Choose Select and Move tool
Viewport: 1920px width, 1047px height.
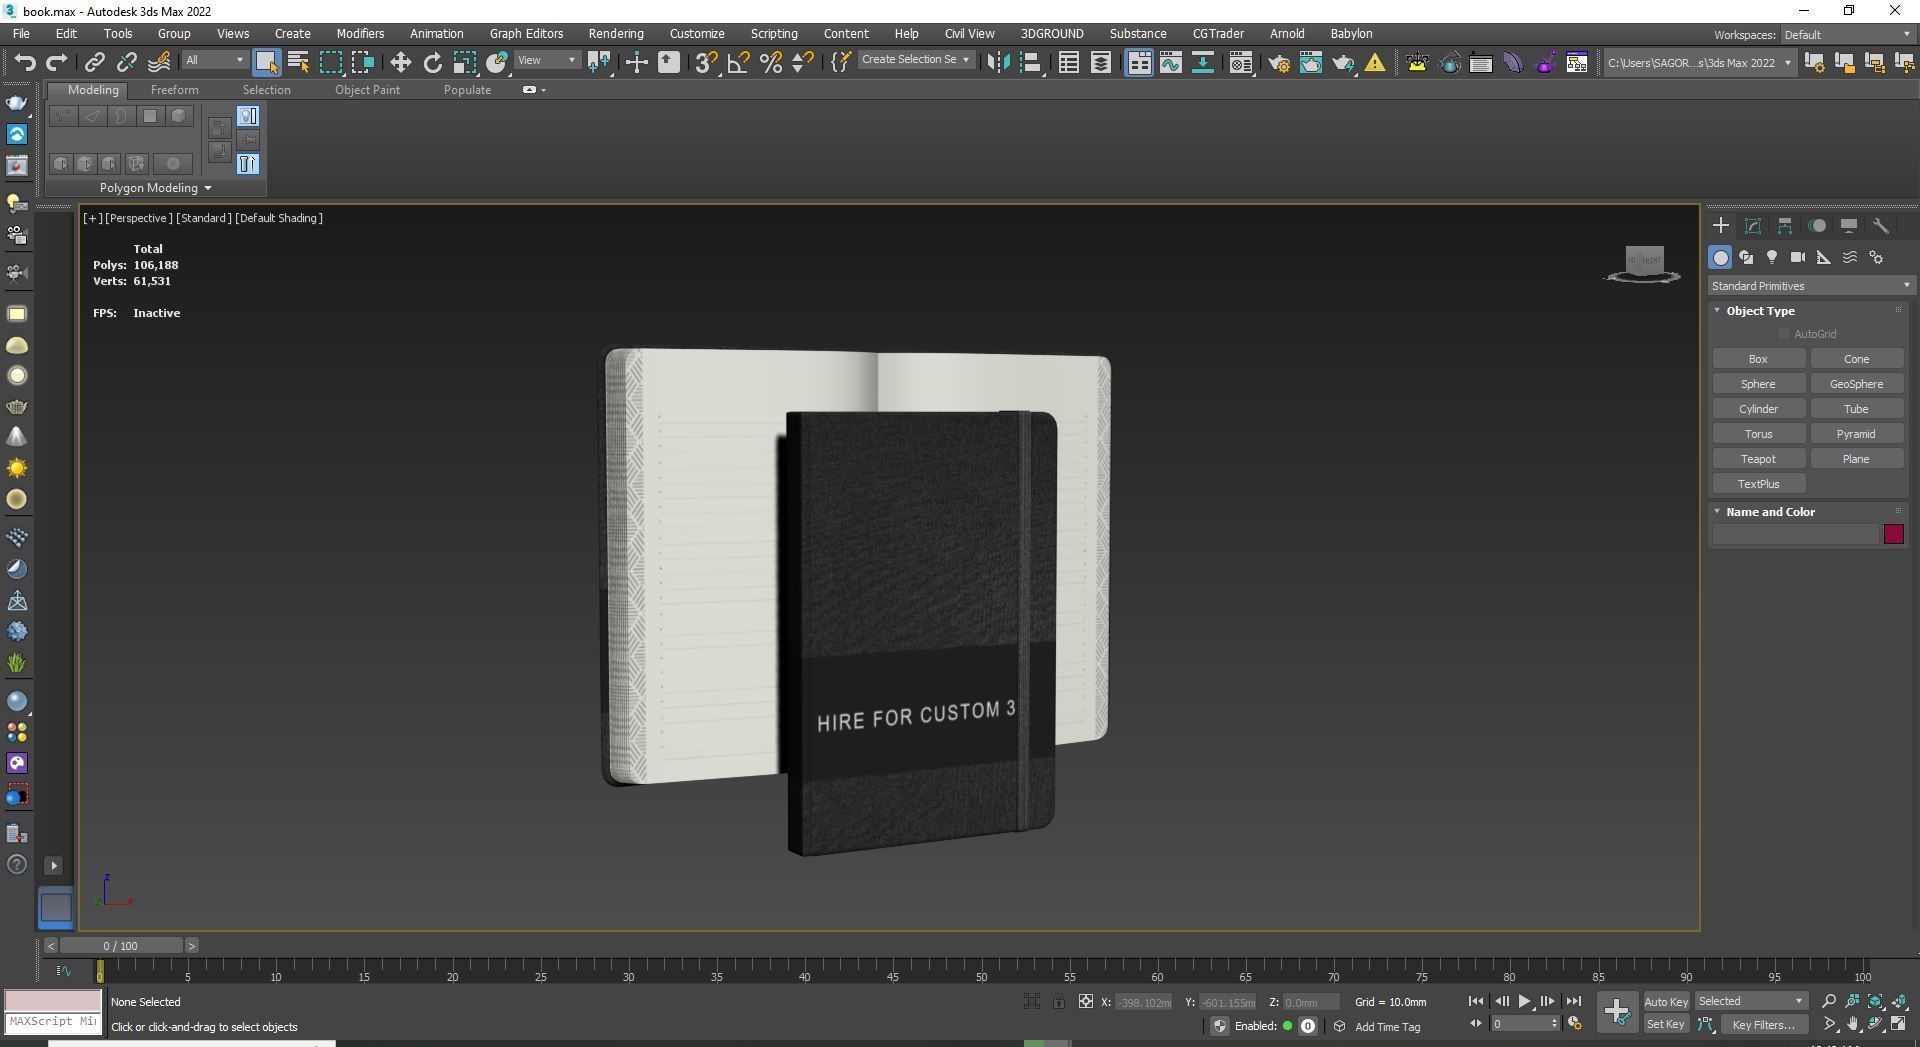point(400,62)
